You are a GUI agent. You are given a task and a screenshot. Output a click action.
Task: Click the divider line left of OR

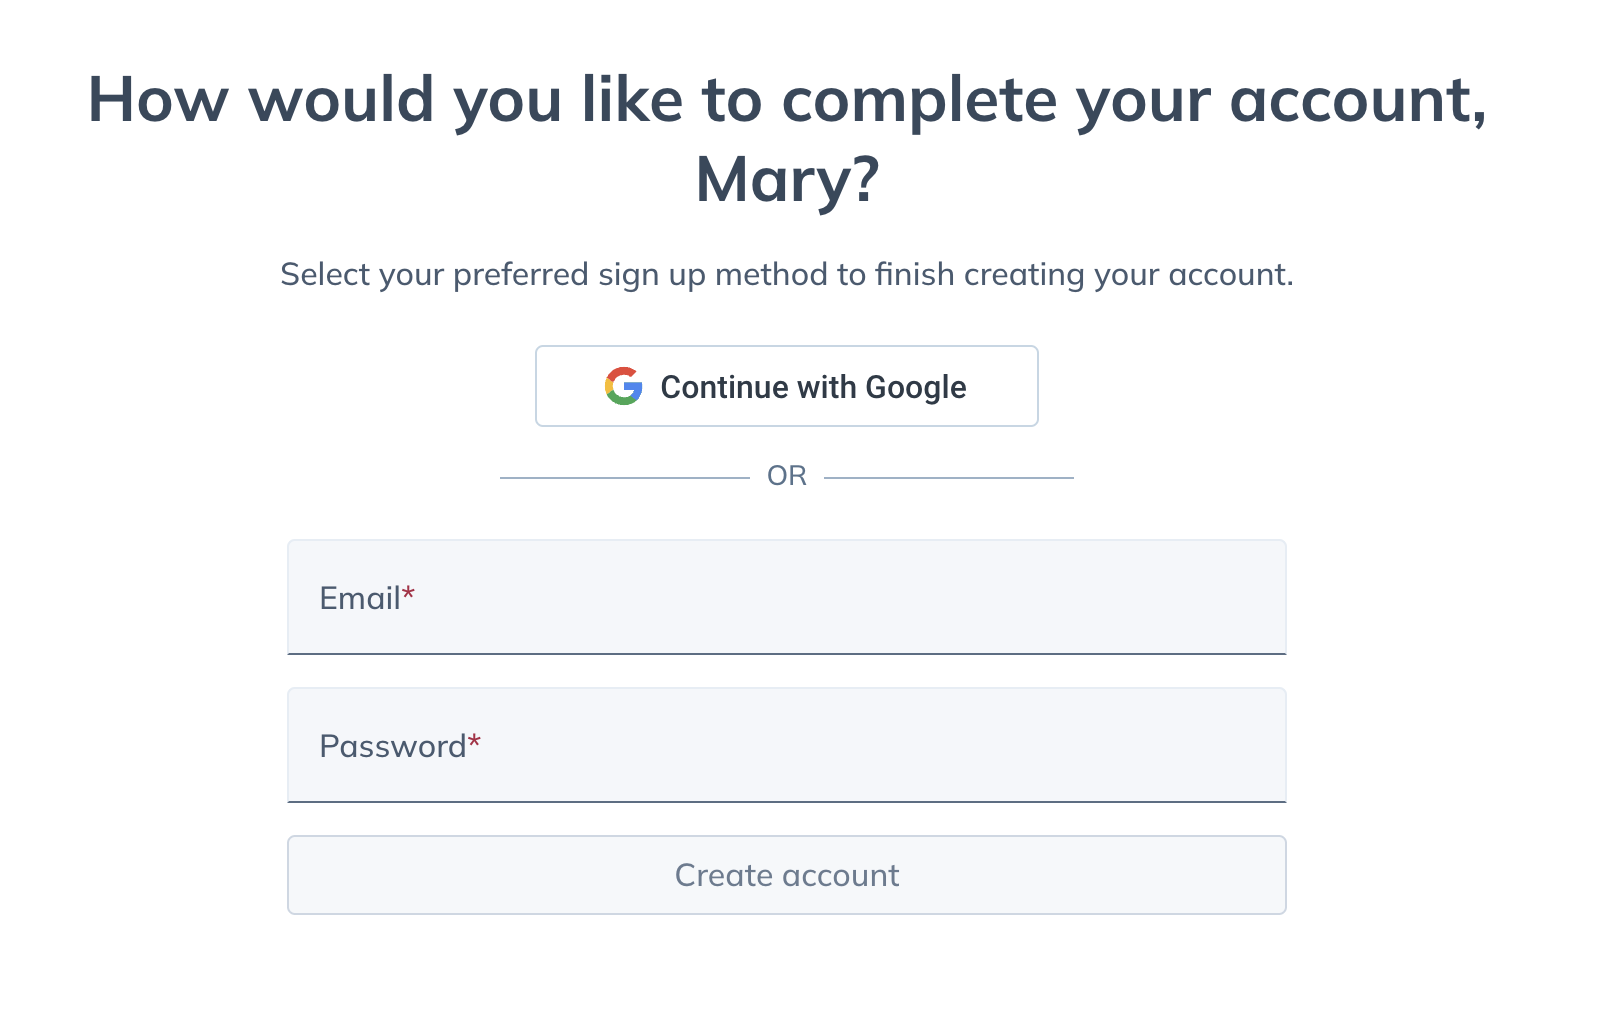coord(625,478)
